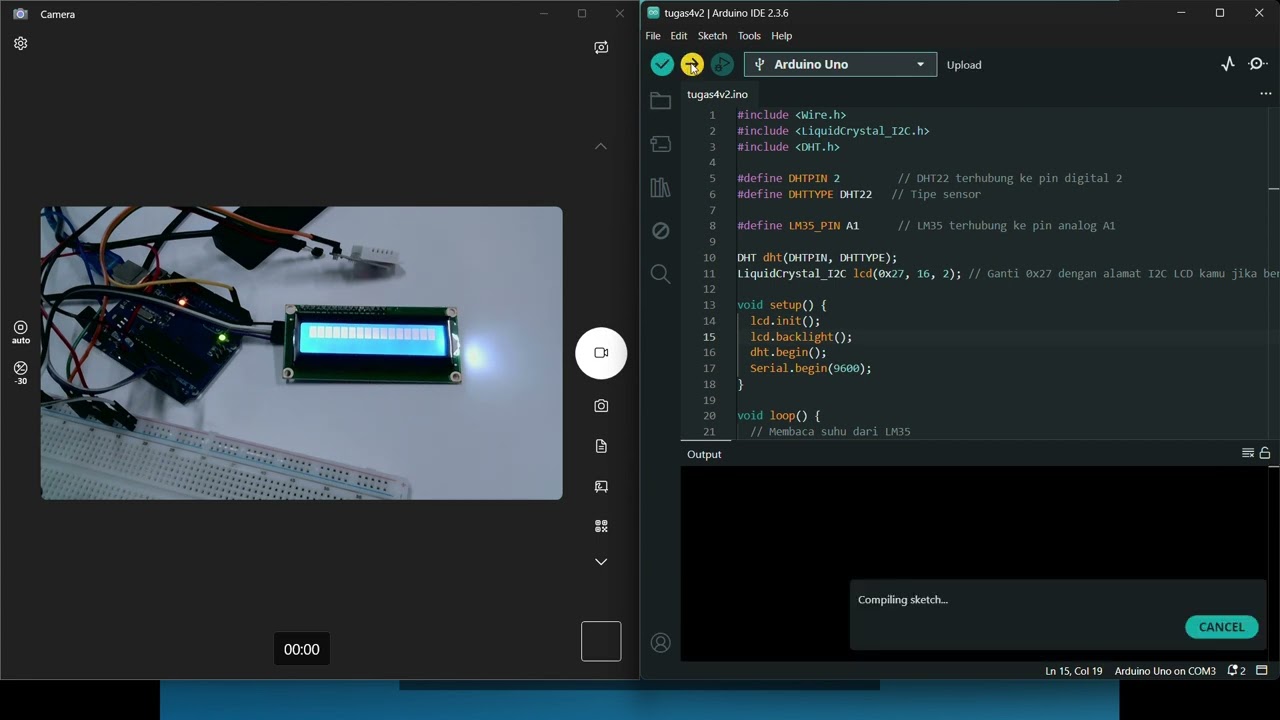Screen dimensions: 1280x720
Task: Switch to document scan mode in Camera
Action: point(601,446)
